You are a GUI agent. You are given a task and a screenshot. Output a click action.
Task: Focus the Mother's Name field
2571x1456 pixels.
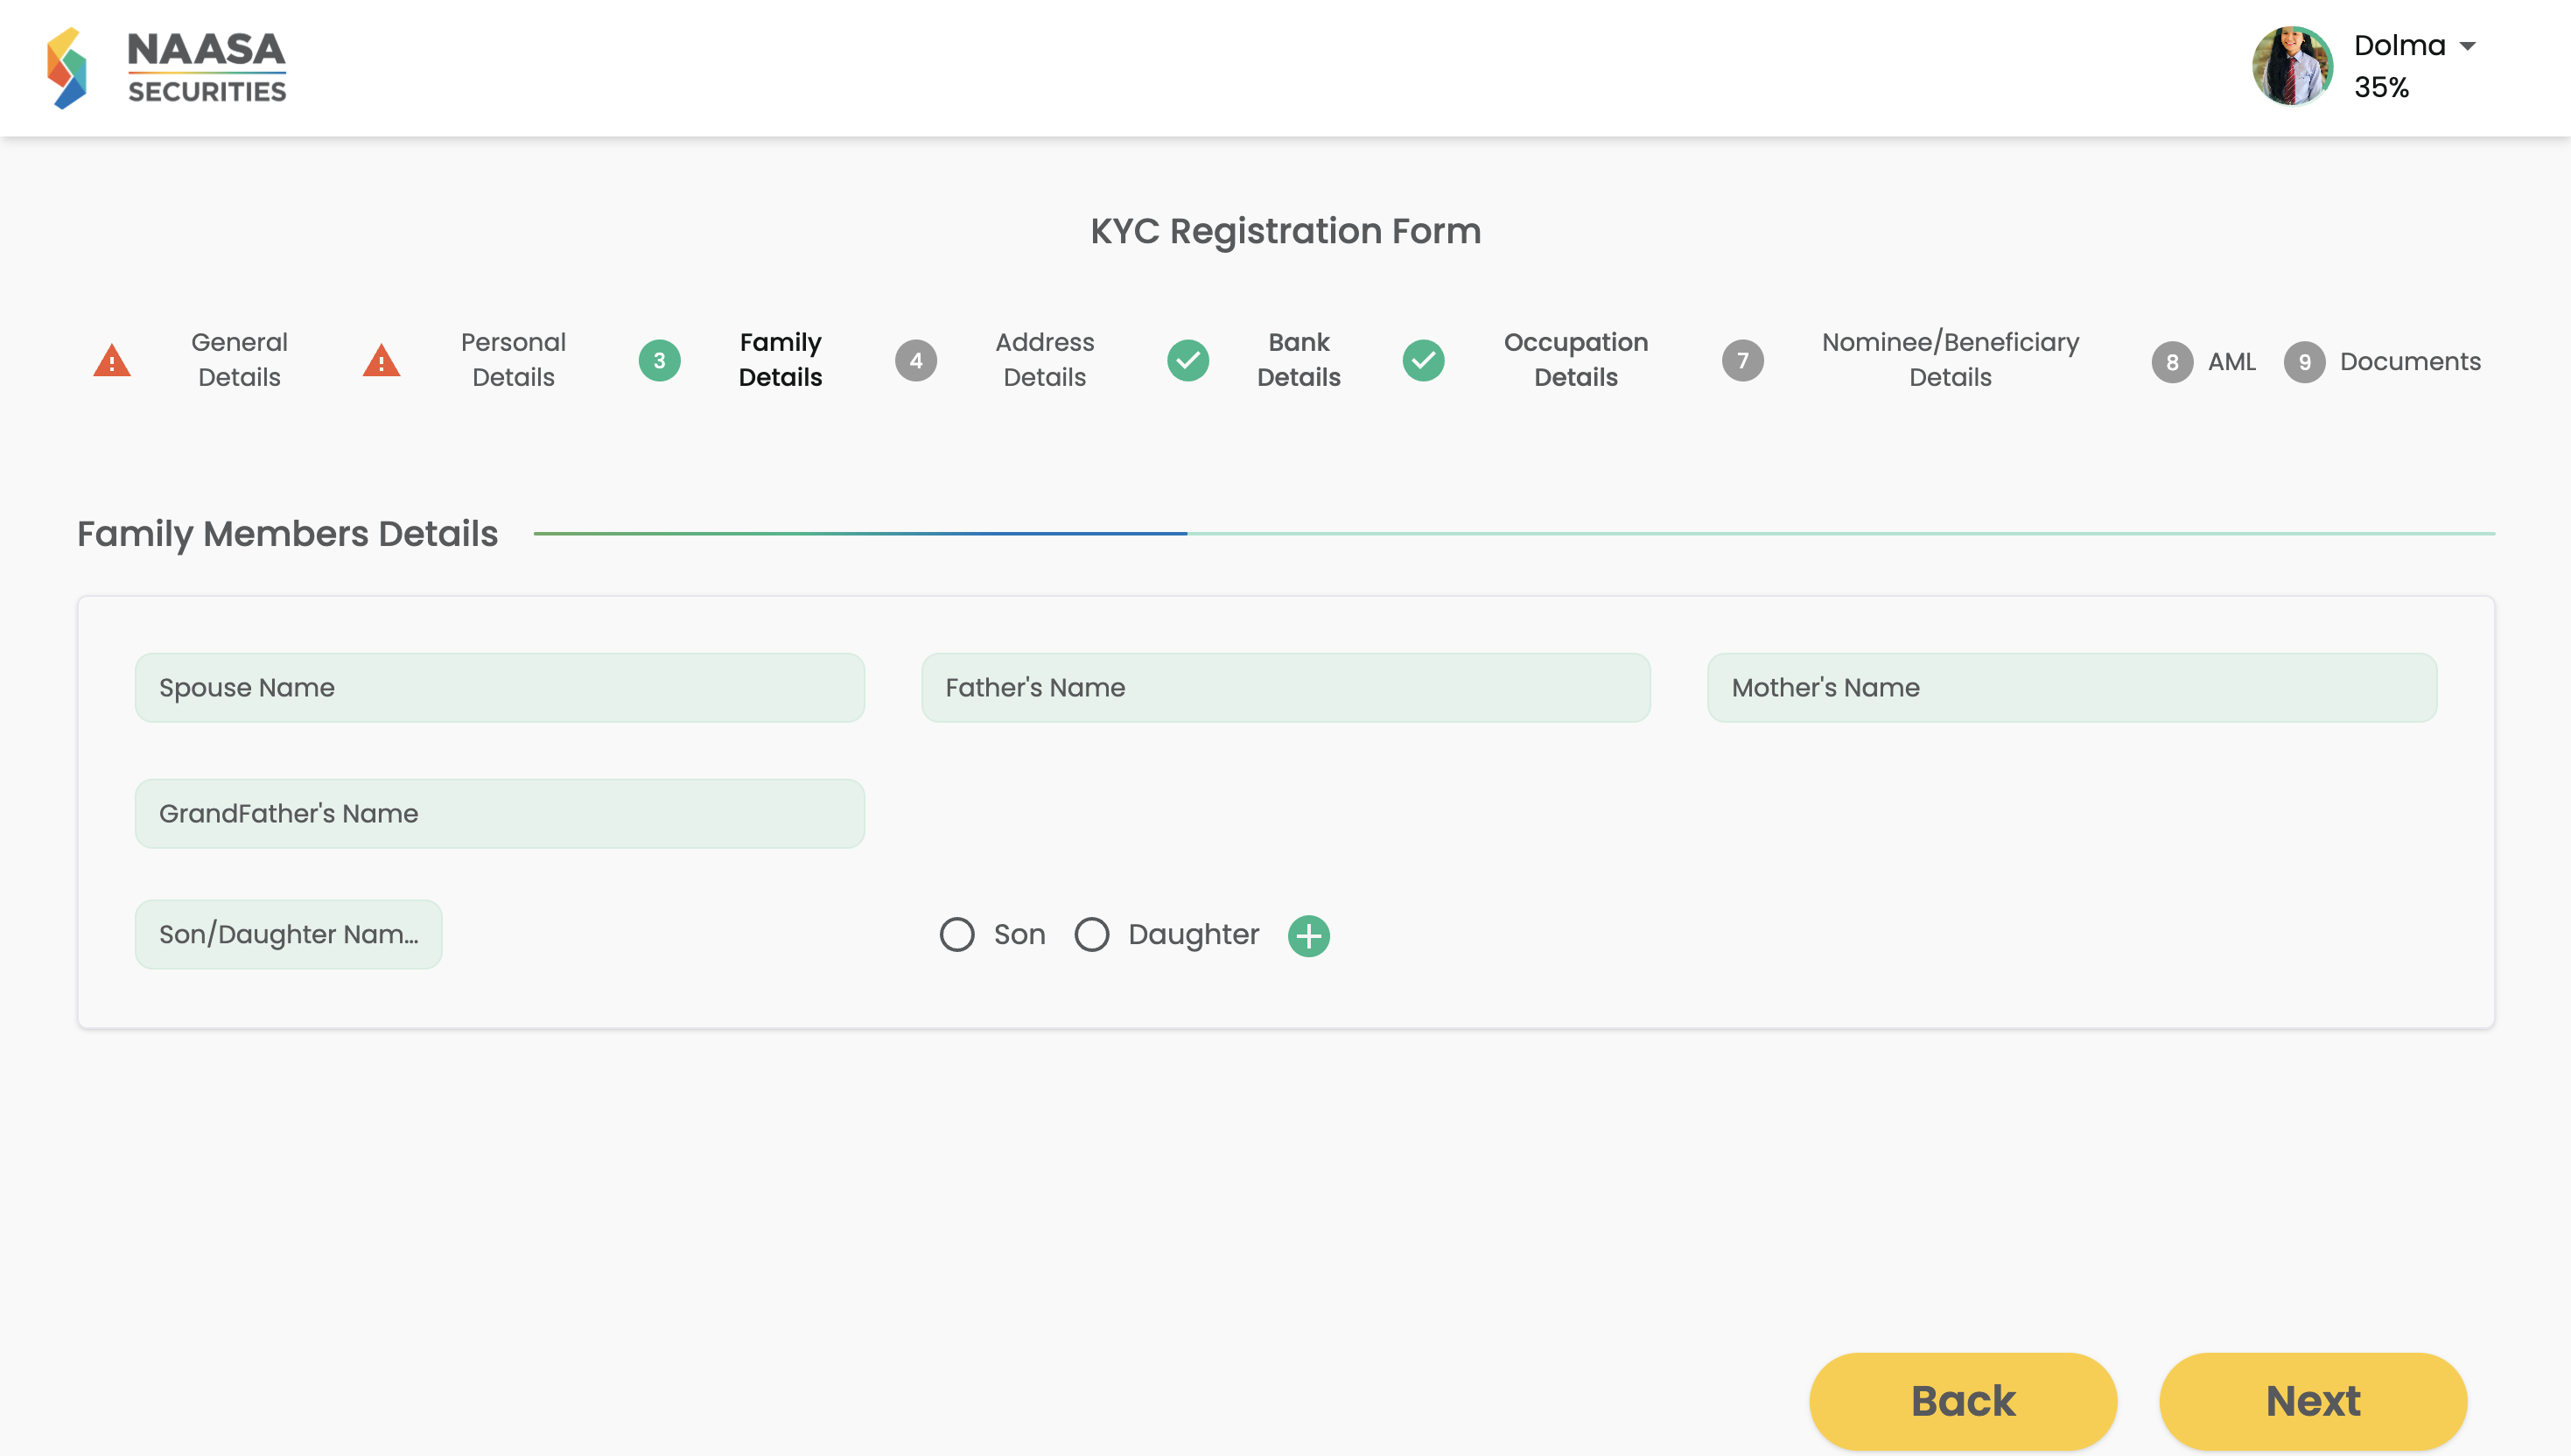coord(2072,688)
